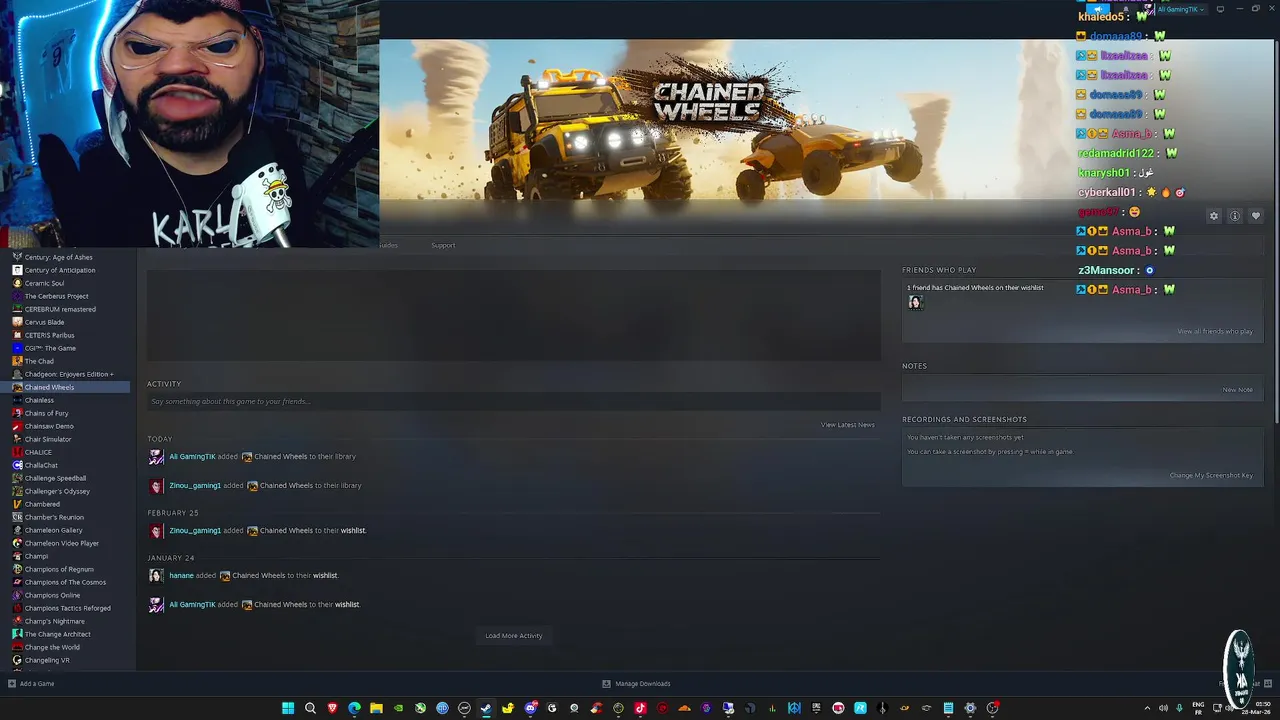Open File Explorer from taskbar

click(376, 708)
